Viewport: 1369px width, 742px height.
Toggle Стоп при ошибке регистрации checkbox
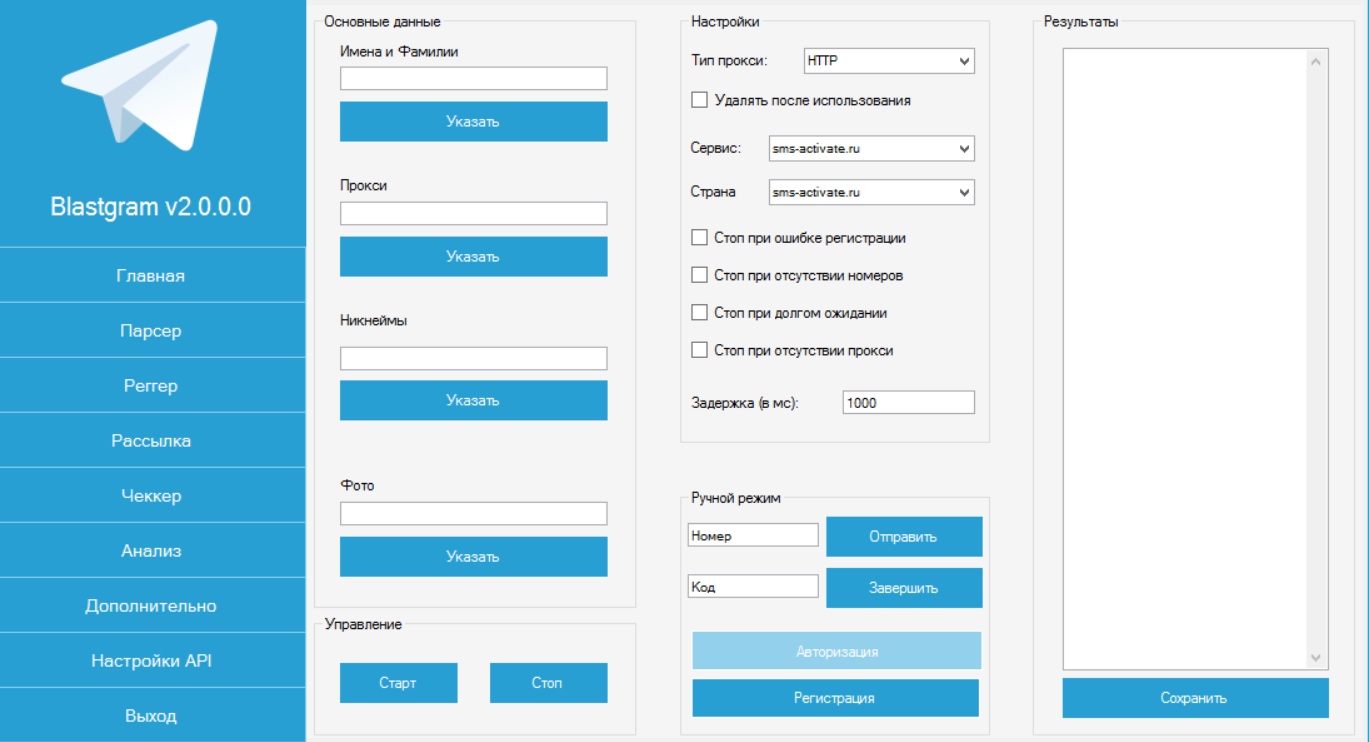(x=700, y=238)
